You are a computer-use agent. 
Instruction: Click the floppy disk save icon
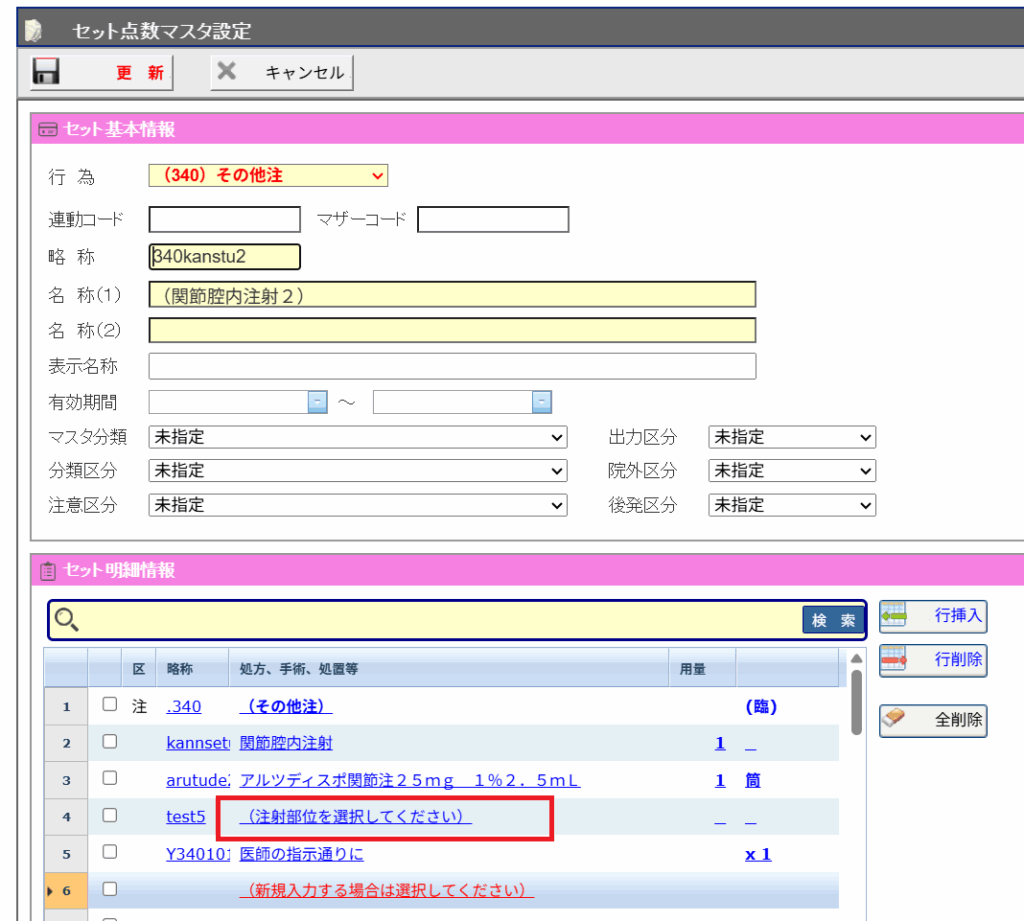tap(46, 72)
